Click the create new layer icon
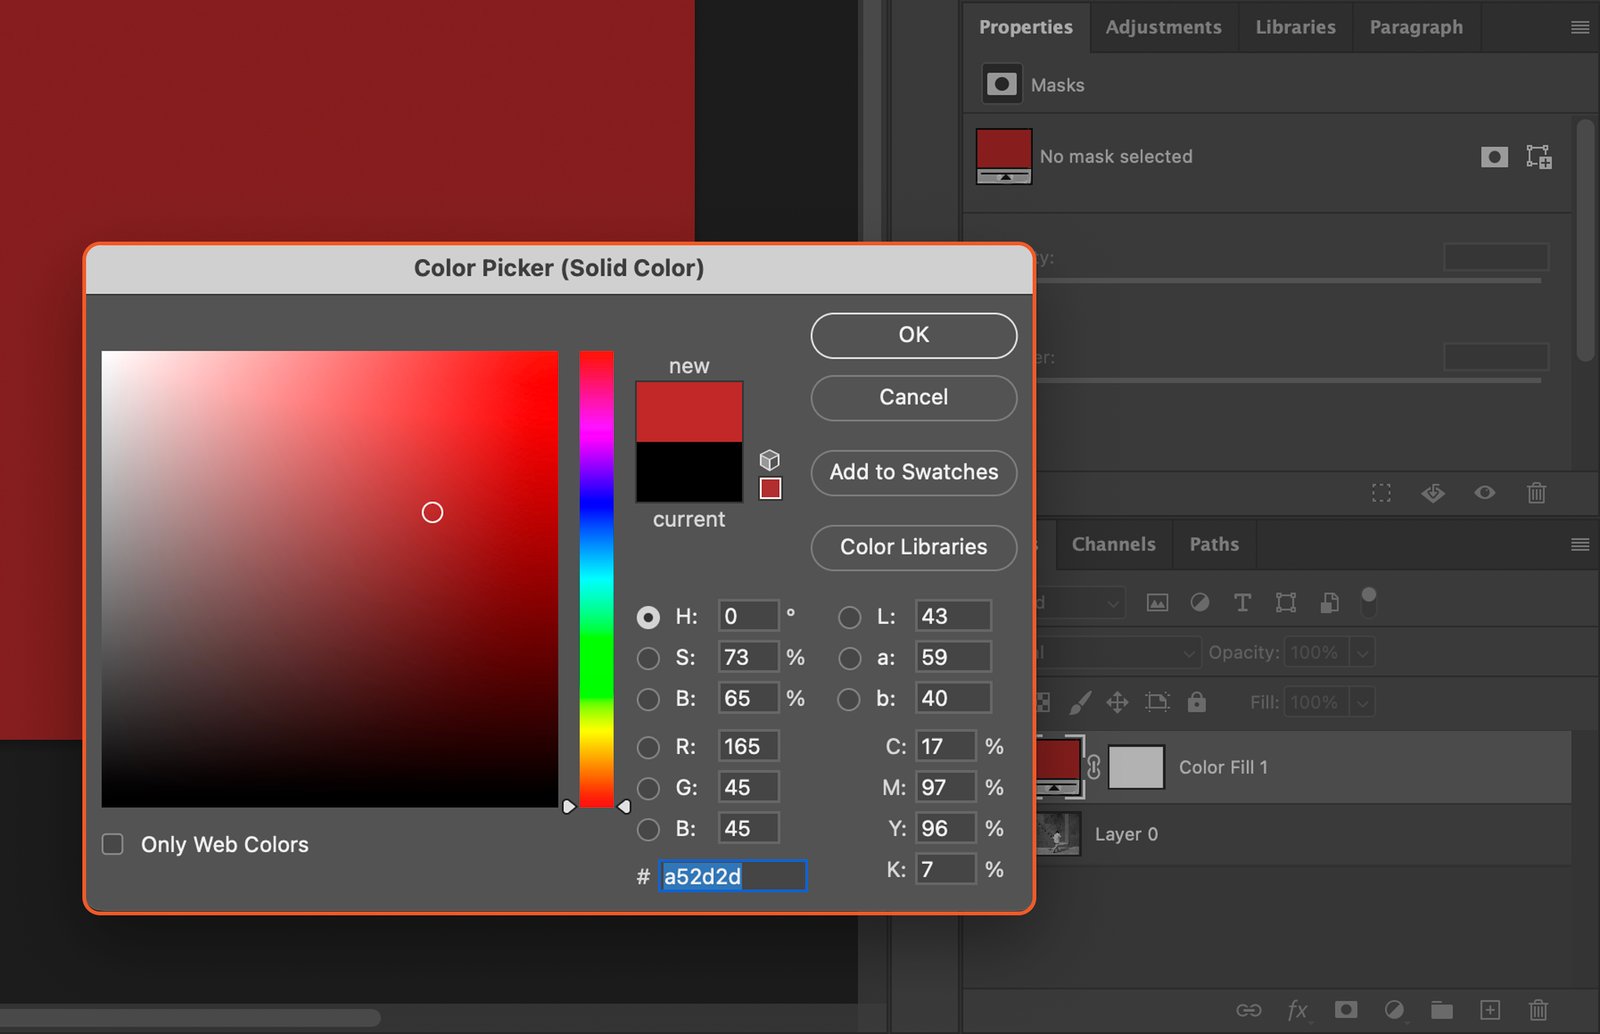This screenshot has width=1600, height=1034. 1490,1010
